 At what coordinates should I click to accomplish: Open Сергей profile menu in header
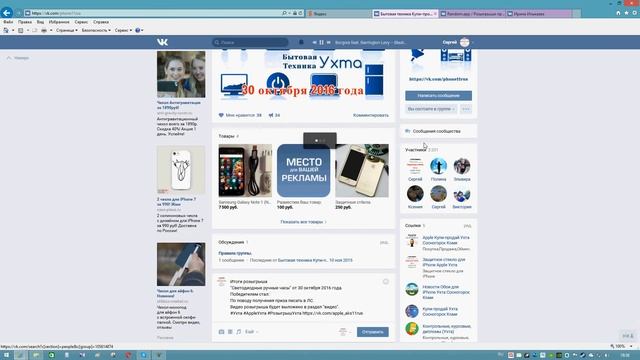(x=457, y=42)
